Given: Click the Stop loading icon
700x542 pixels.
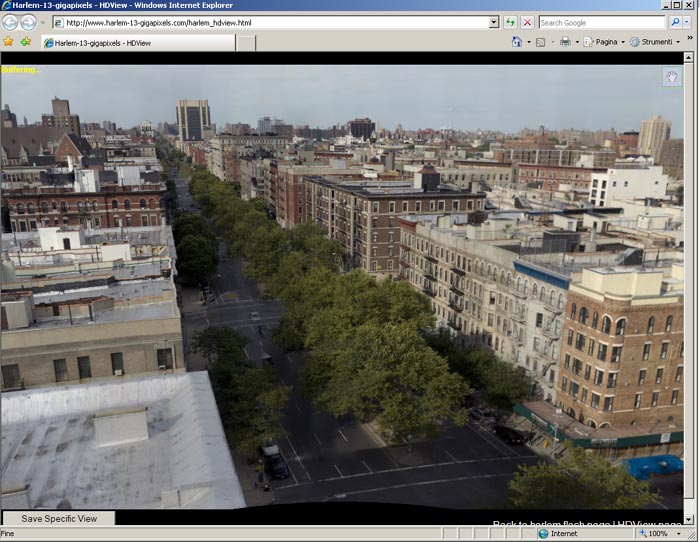Looking at the screenshot, I should pyautogui.click(x=527, y=22).
